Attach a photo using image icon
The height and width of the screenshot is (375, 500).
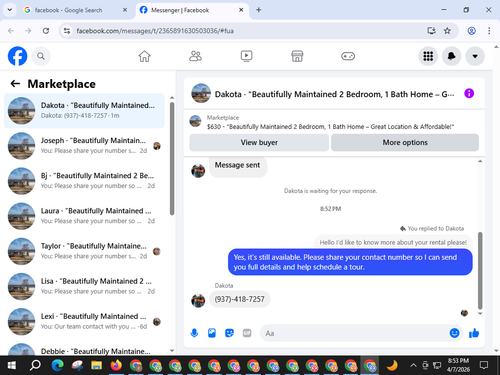(x=212, y=333)
